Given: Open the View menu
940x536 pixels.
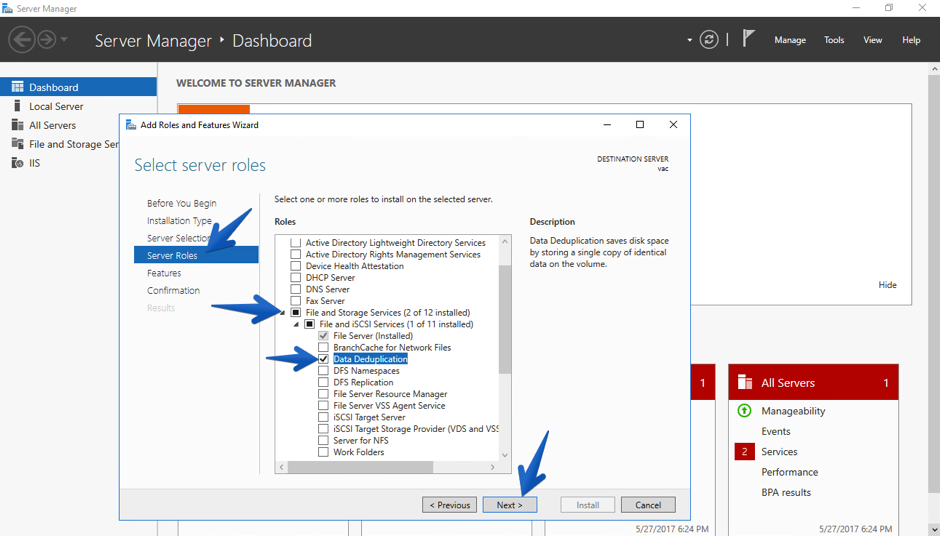Looking at the screenshot, I should [x=872, y=40].
